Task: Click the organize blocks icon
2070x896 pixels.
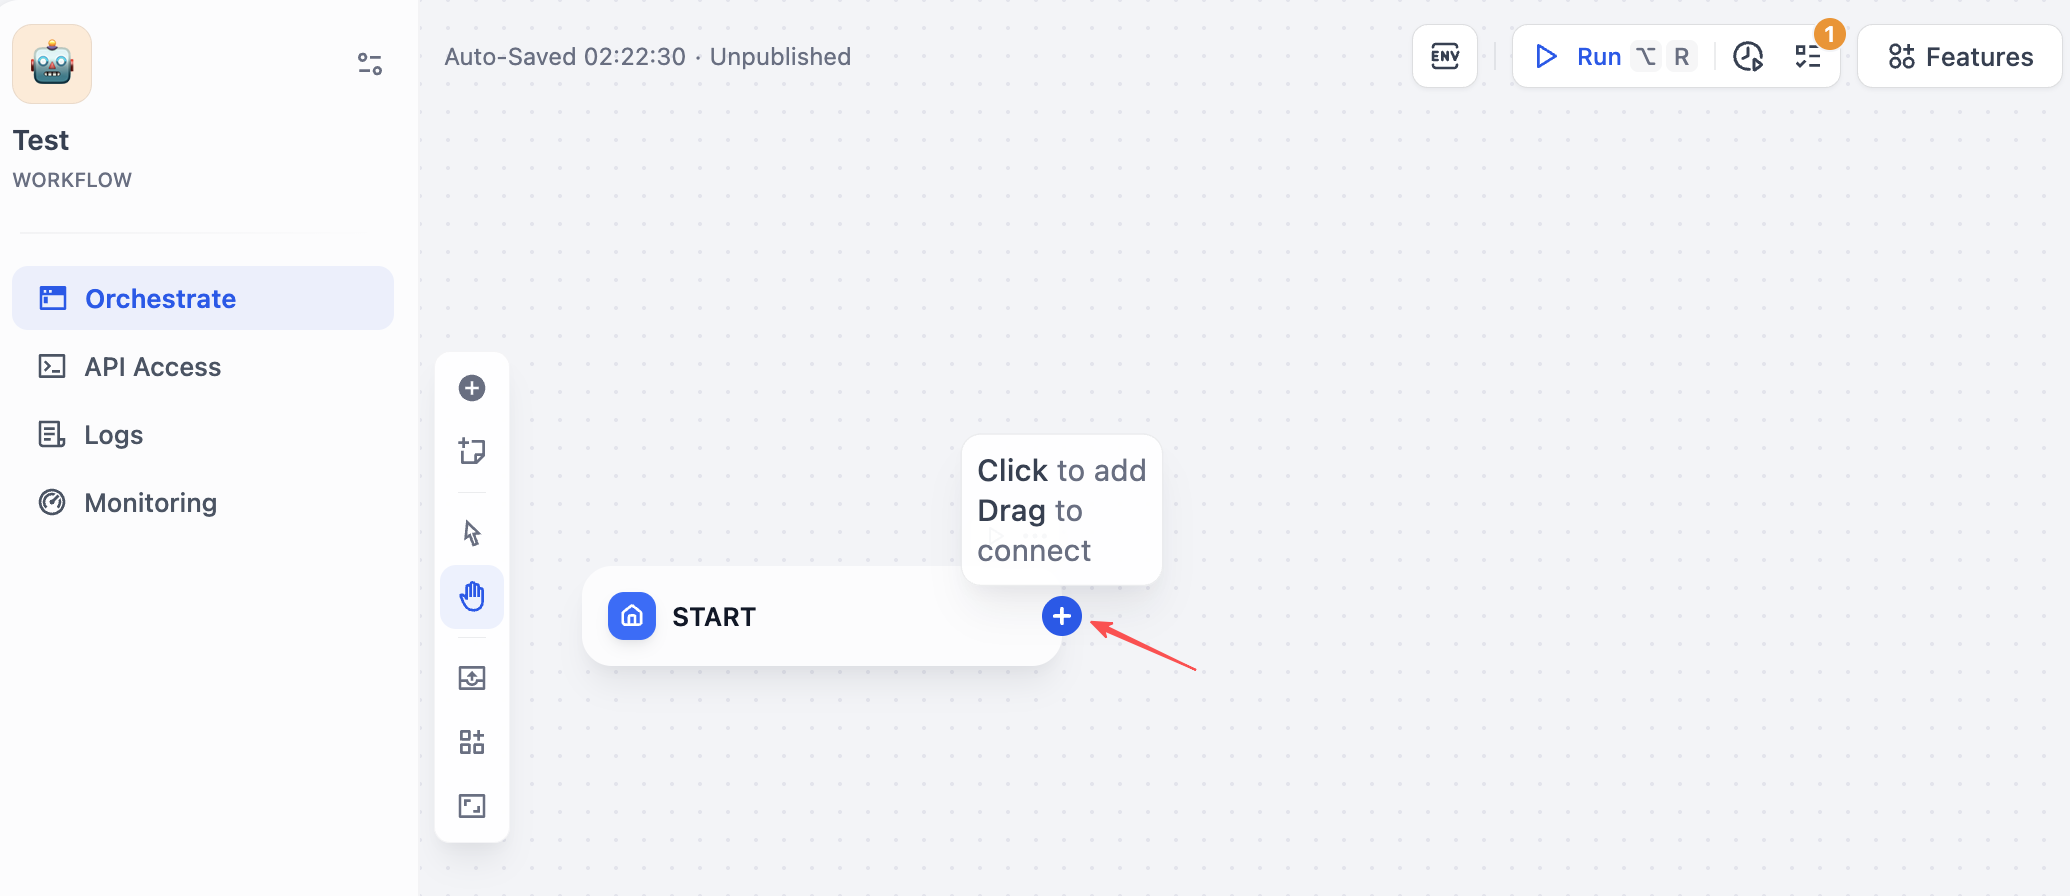Action: tap(472, 742)
